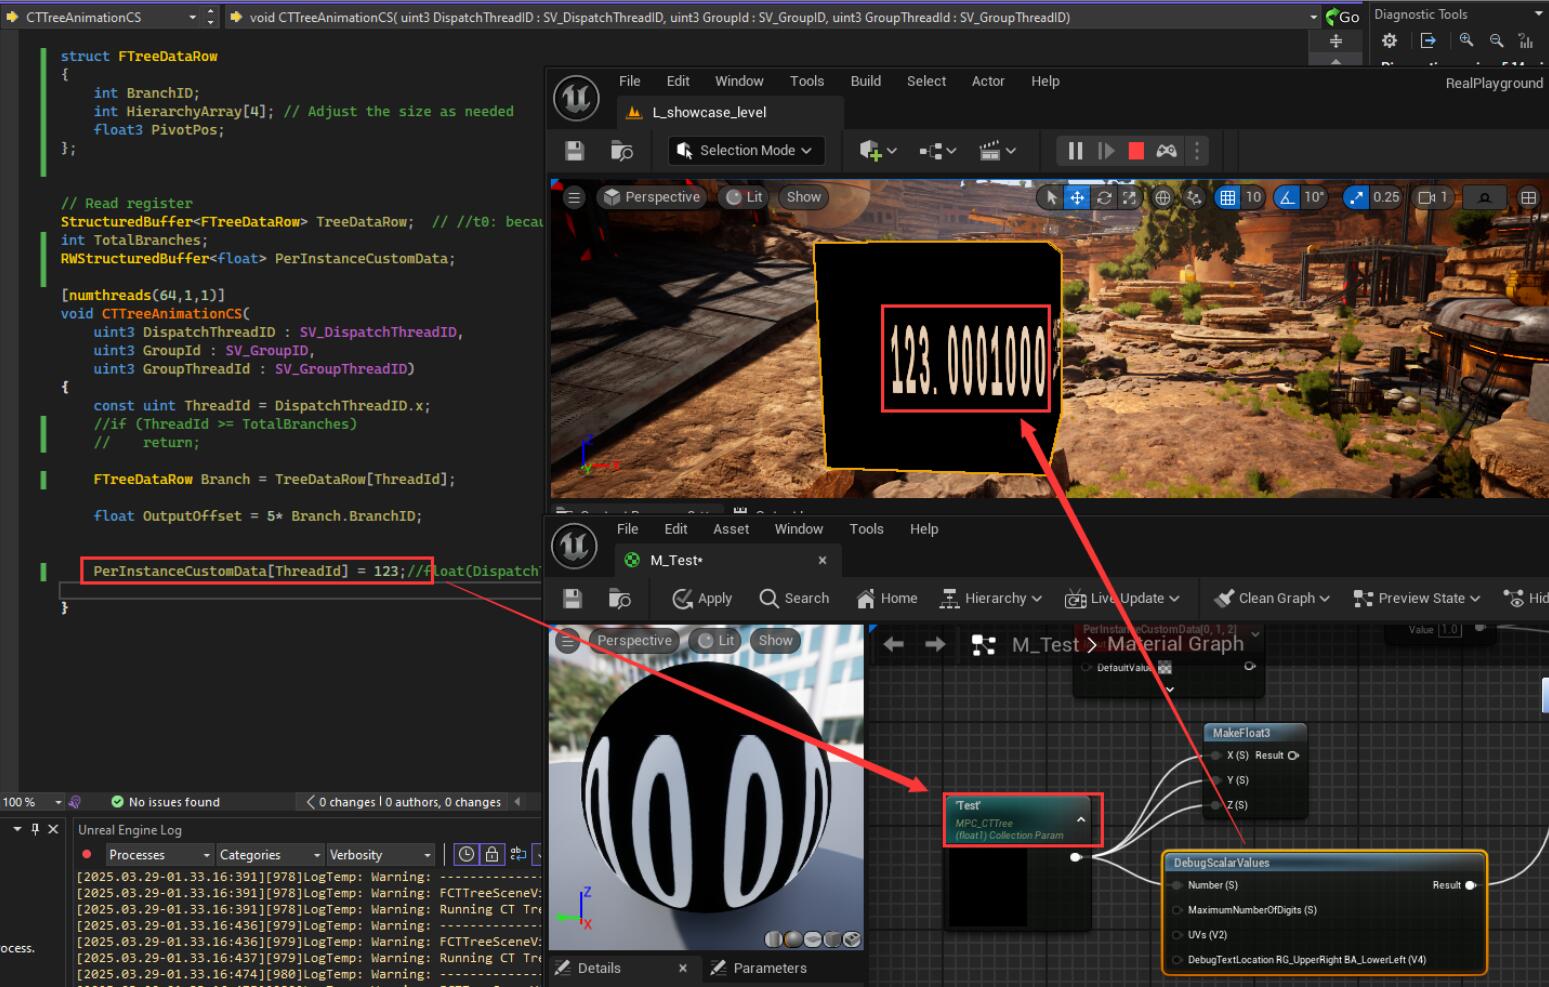Change scale snap value 0.25
The width and height of the screenshot is (1549, 987).
click(1386, 198)
